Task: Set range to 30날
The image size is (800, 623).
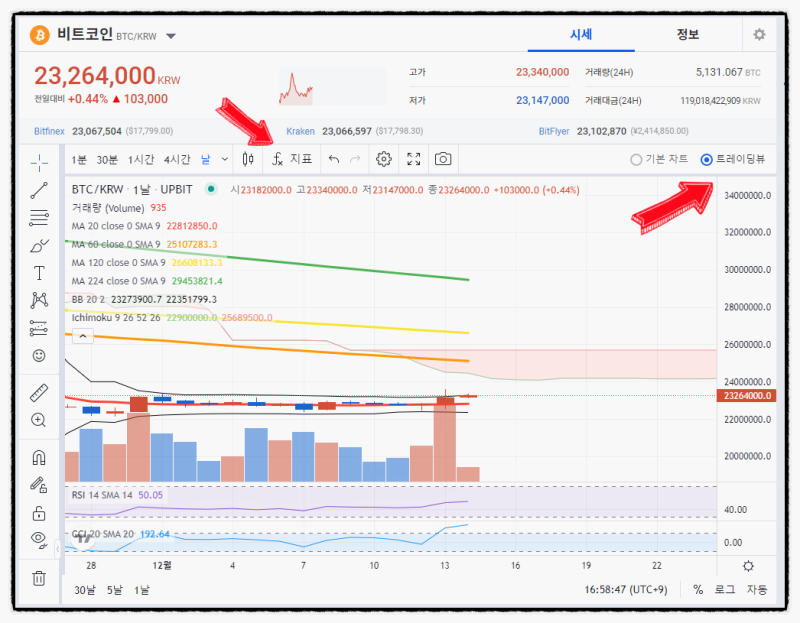Action: 85,590
